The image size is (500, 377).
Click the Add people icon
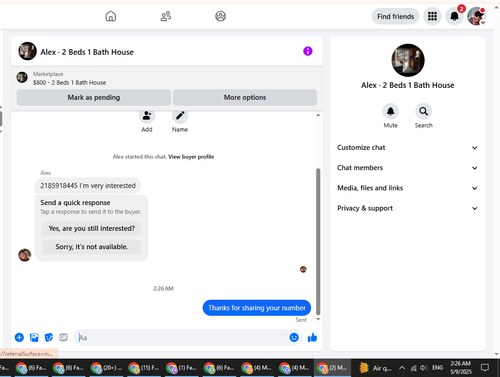(x=147, y=116)
